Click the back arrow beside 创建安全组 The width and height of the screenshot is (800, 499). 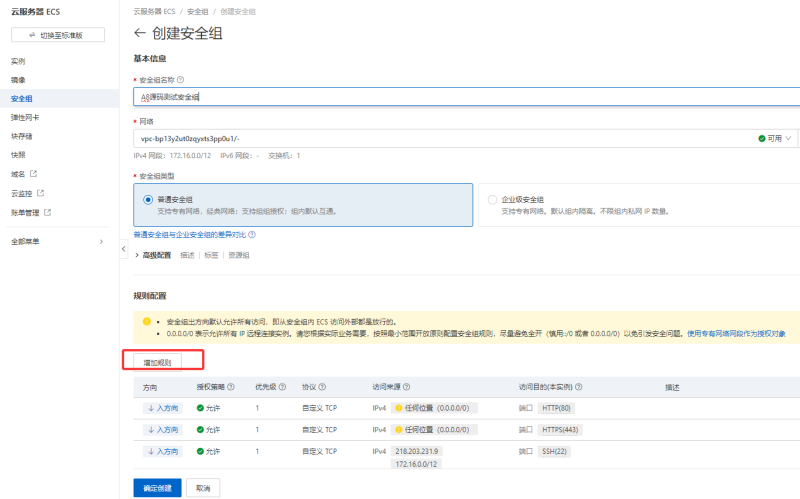tap(139, 33)
